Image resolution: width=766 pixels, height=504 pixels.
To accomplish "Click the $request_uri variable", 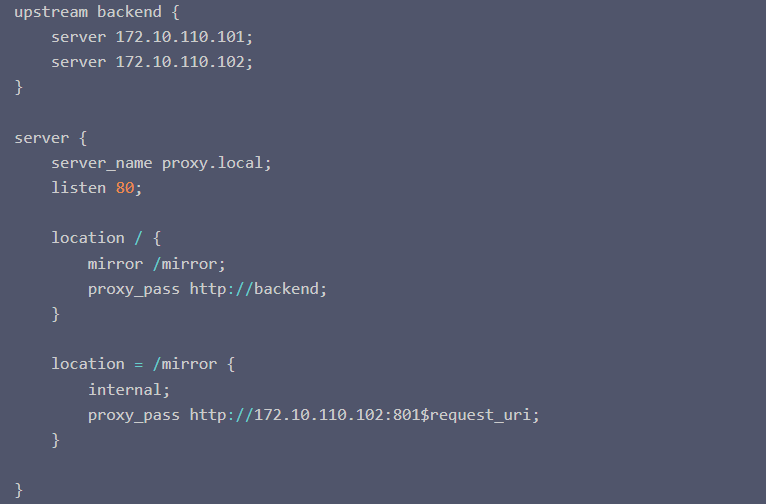I will pos(480,414).
